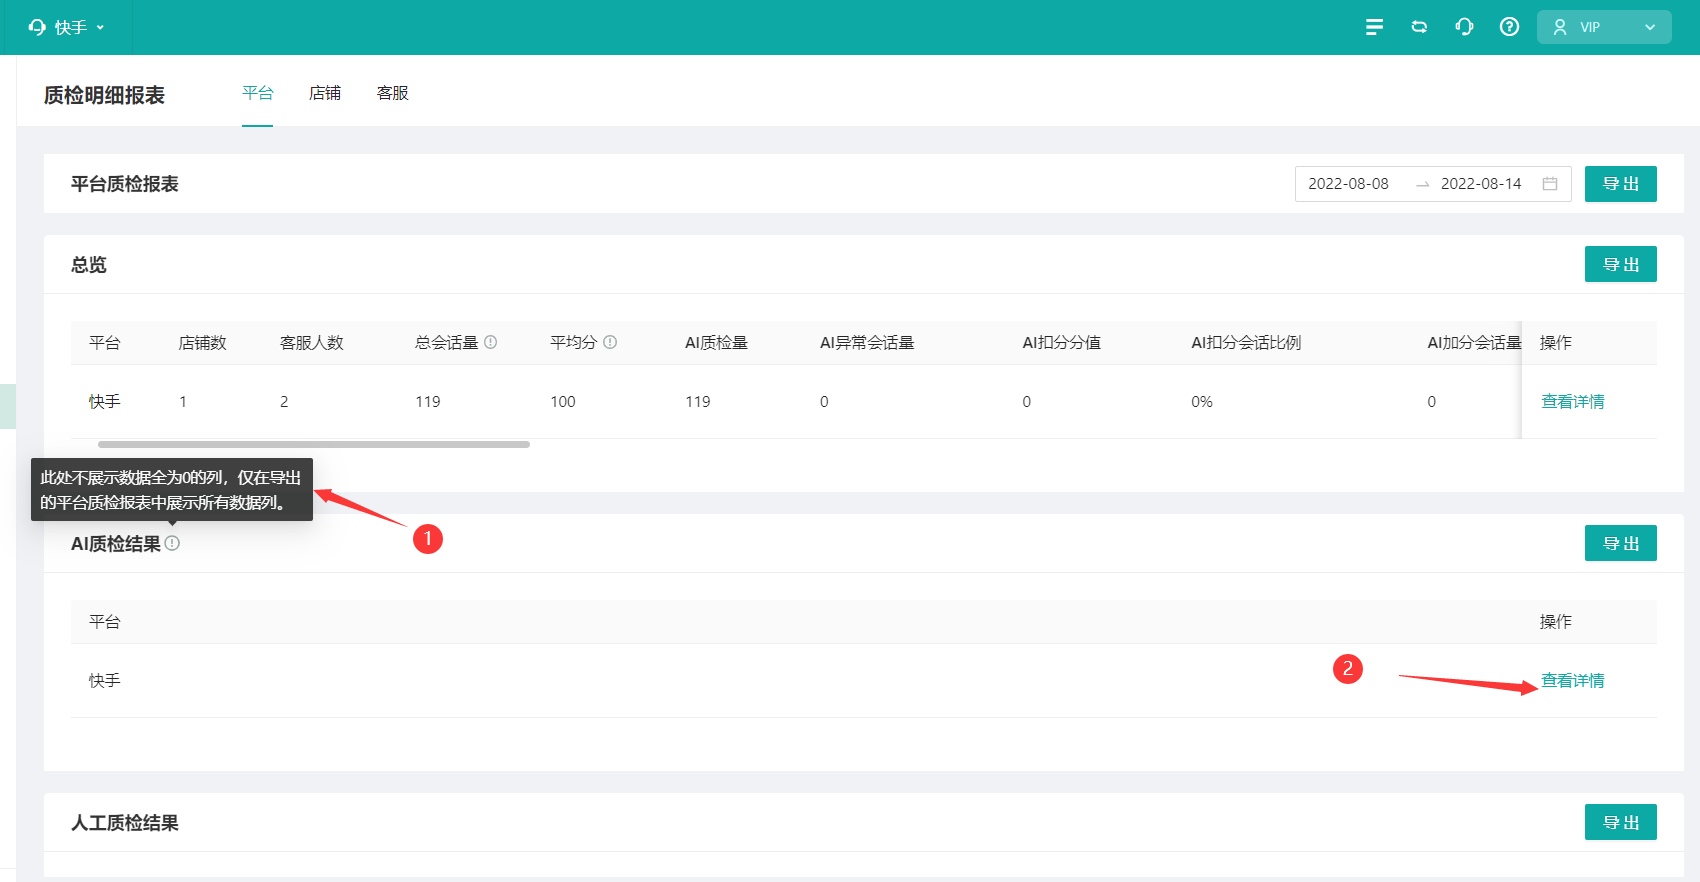Click the 人工质检结果 section heading

(124, 822)
